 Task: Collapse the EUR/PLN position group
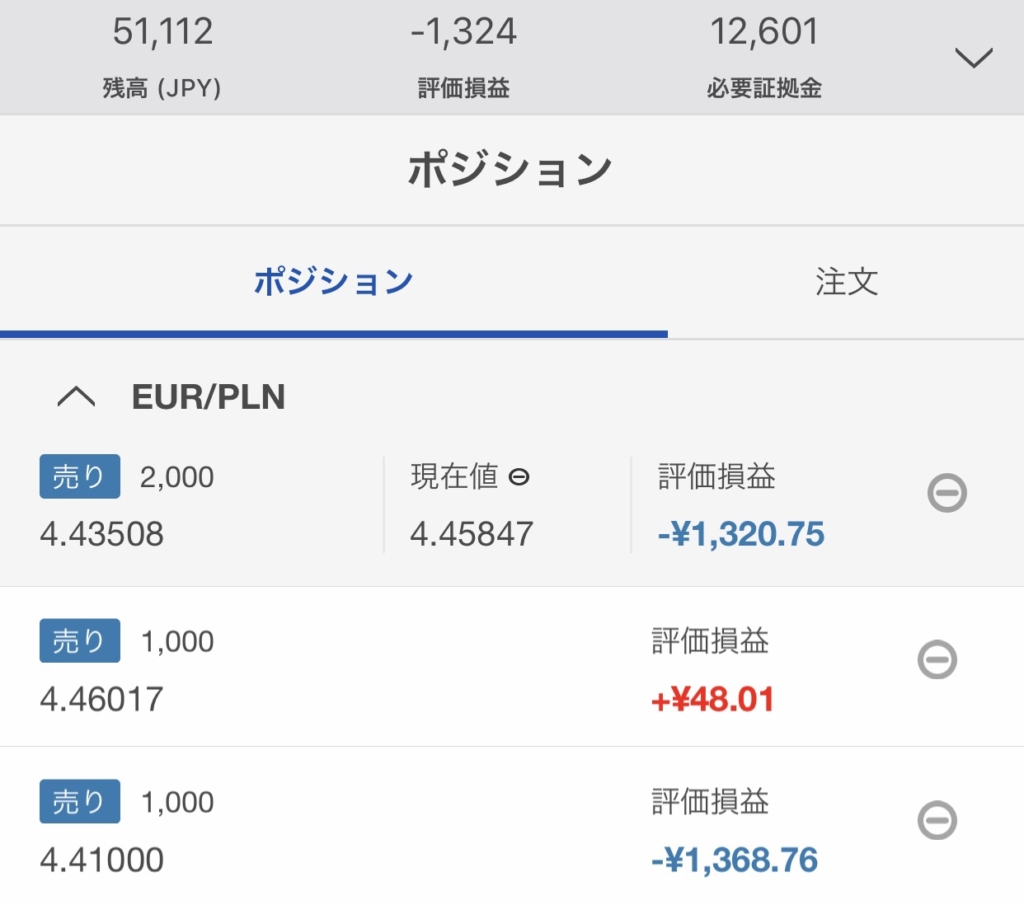pos(76,396)
